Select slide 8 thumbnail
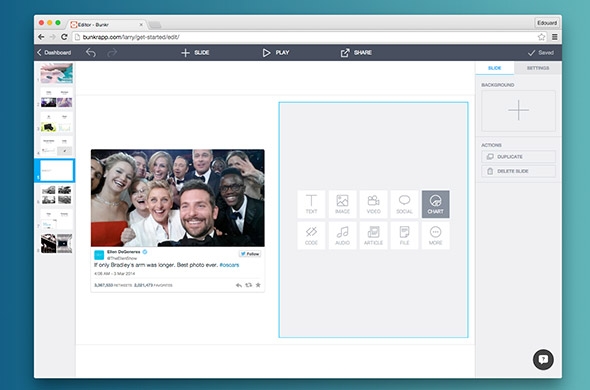Screen dimensions: 590x390 (x=56, y=243)
